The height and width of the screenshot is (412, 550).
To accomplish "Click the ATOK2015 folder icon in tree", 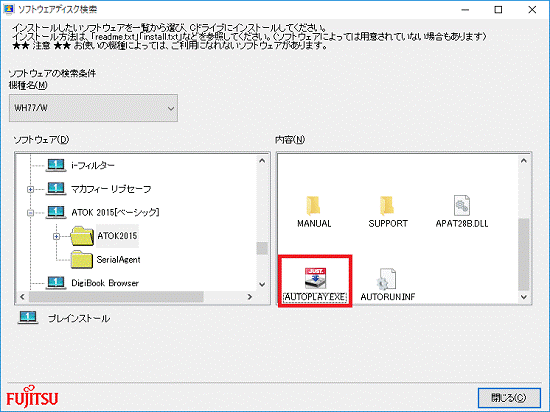I will click(82, 236).
